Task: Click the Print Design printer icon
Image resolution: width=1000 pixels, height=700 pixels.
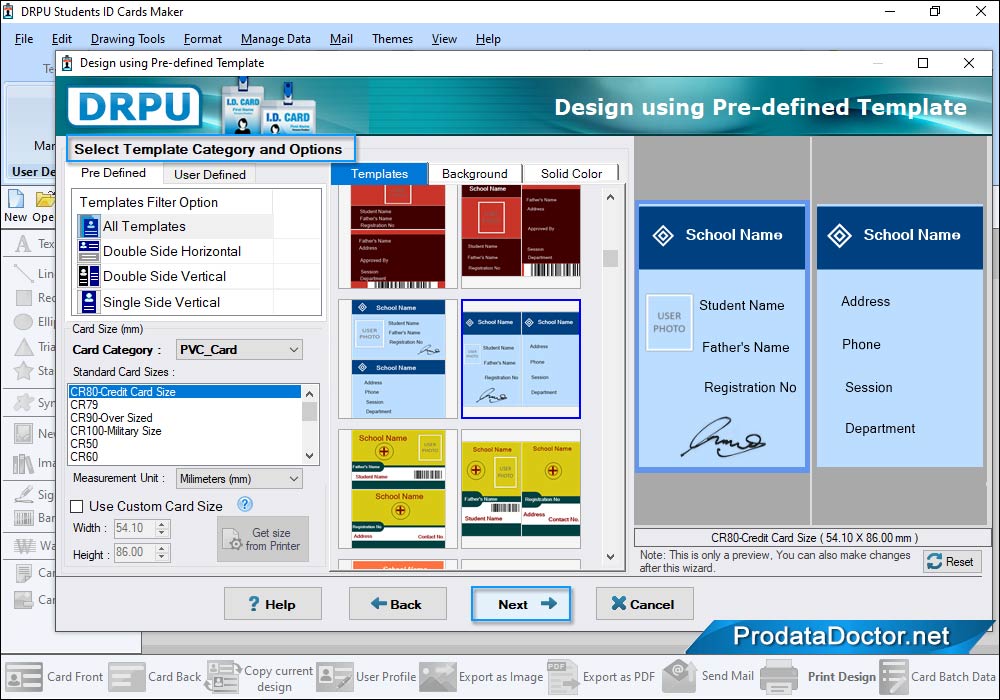Action: [779, 676]
